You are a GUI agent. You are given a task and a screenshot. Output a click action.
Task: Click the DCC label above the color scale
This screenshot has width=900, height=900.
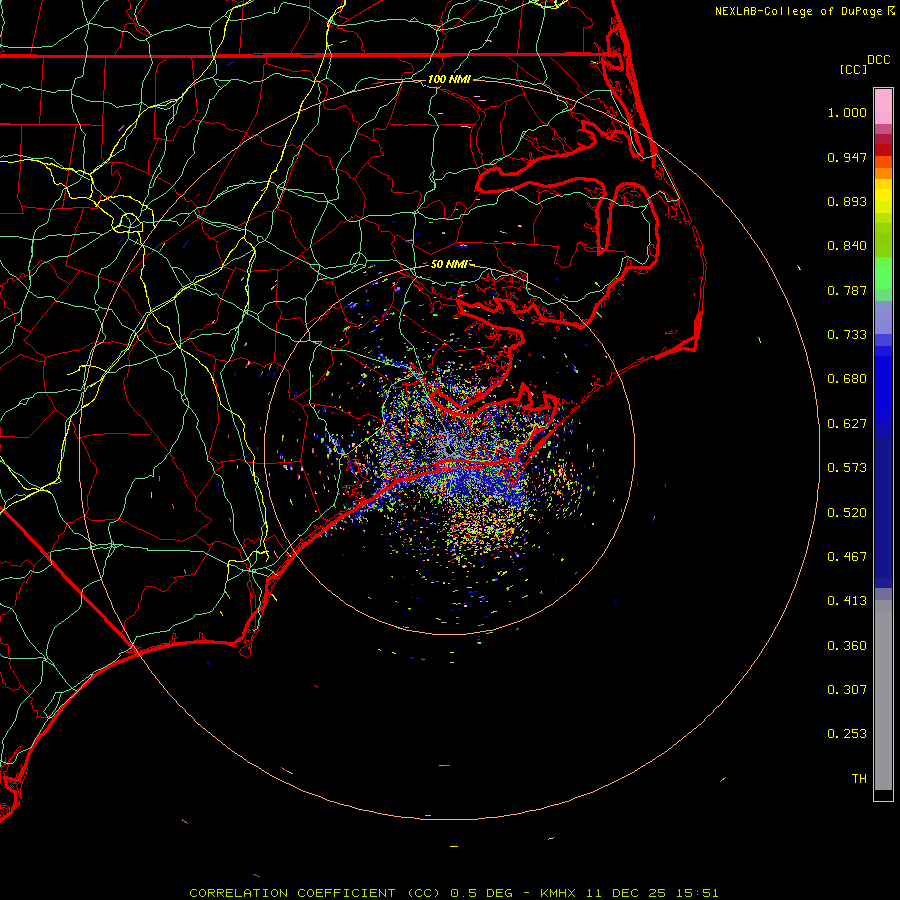pyautogui.click(x=879, y=60)
